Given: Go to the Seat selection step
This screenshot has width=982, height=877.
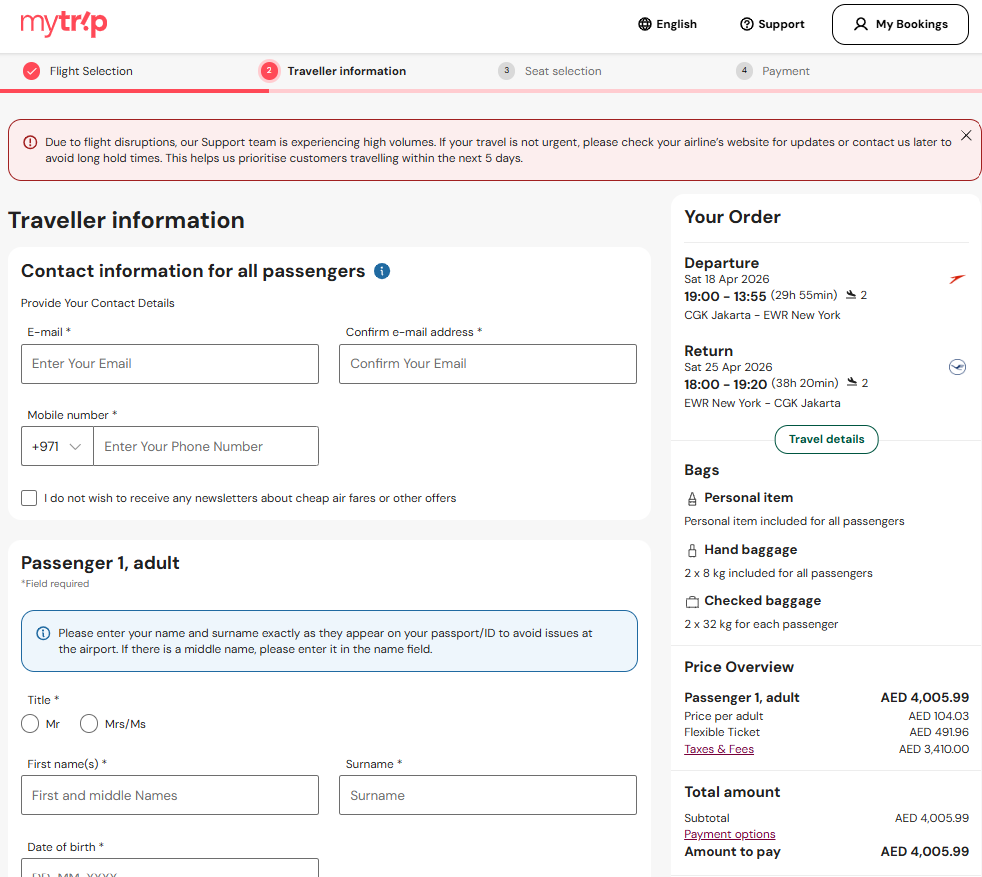Looking at the screenshot, I should pyautogui.click(x=562, y=71).
